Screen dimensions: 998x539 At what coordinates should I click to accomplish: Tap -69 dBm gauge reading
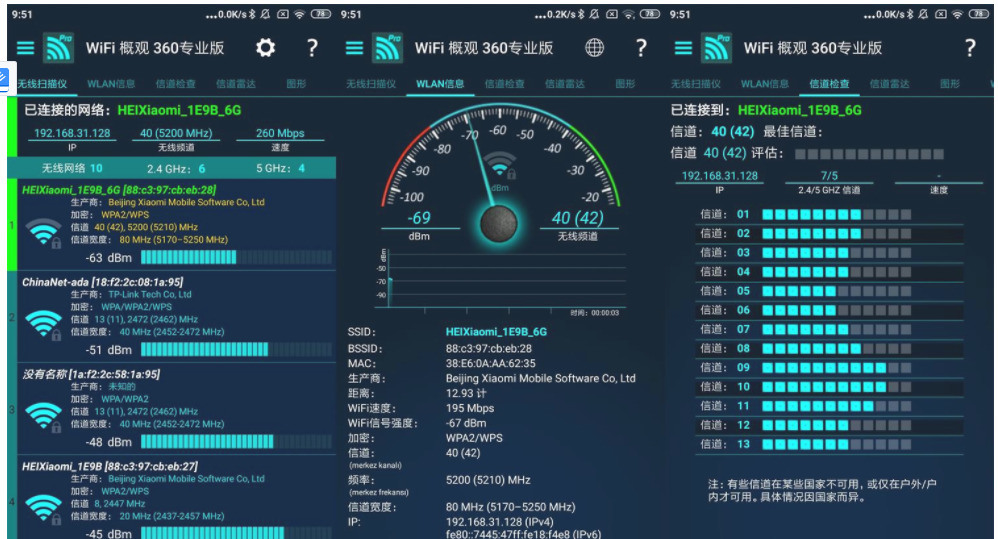419,218
